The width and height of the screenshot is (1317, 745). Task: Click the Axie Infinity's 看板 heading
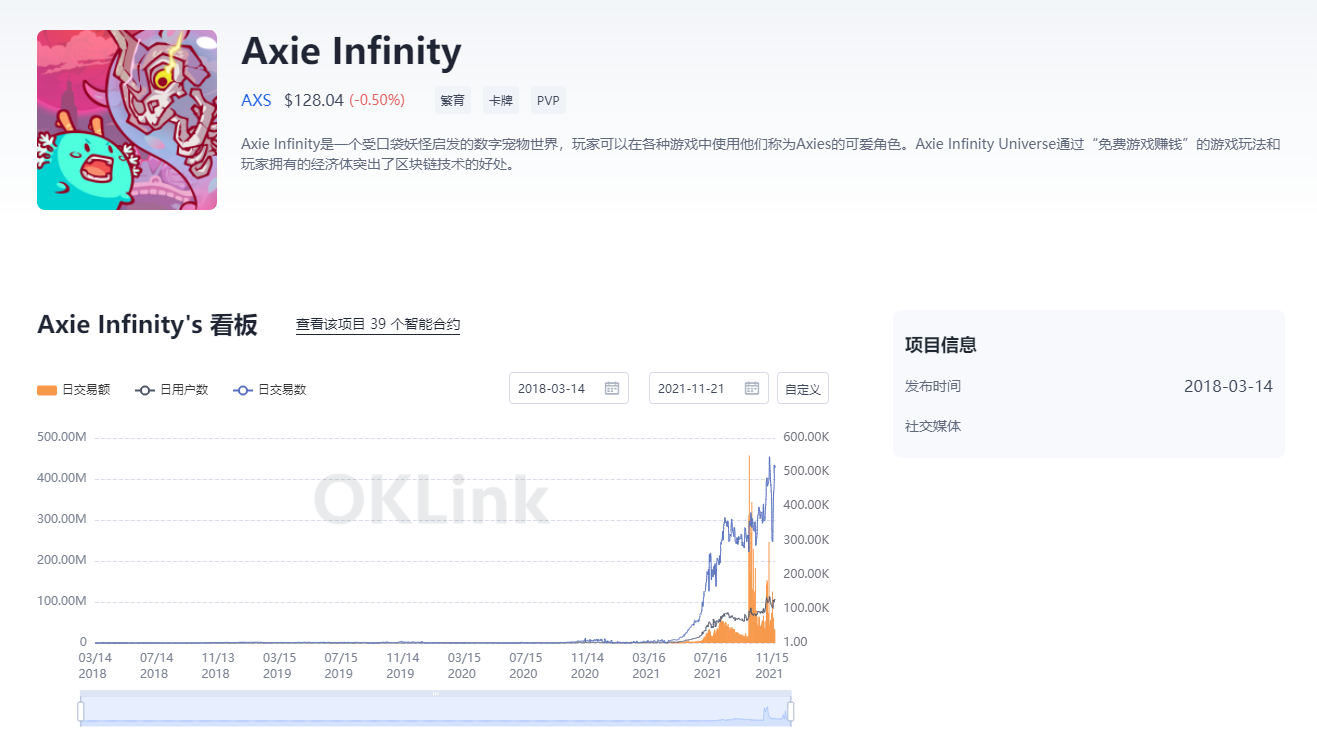[147, 325]
